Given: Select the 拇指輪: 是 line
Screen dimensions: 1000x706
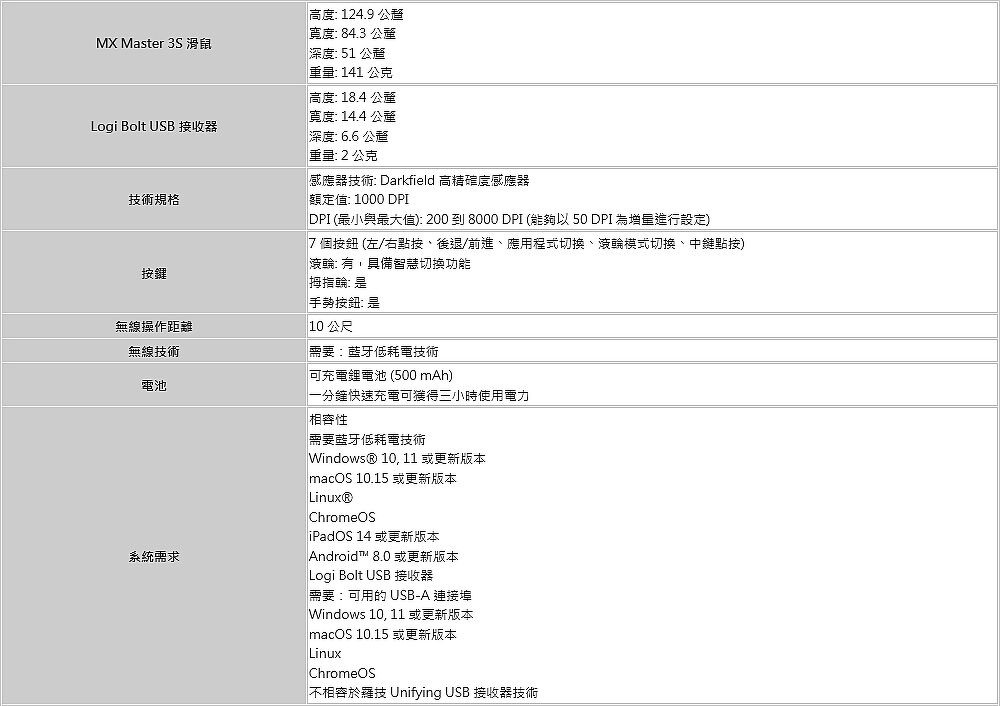Looking at the screenshot, I should click(338, 283).
